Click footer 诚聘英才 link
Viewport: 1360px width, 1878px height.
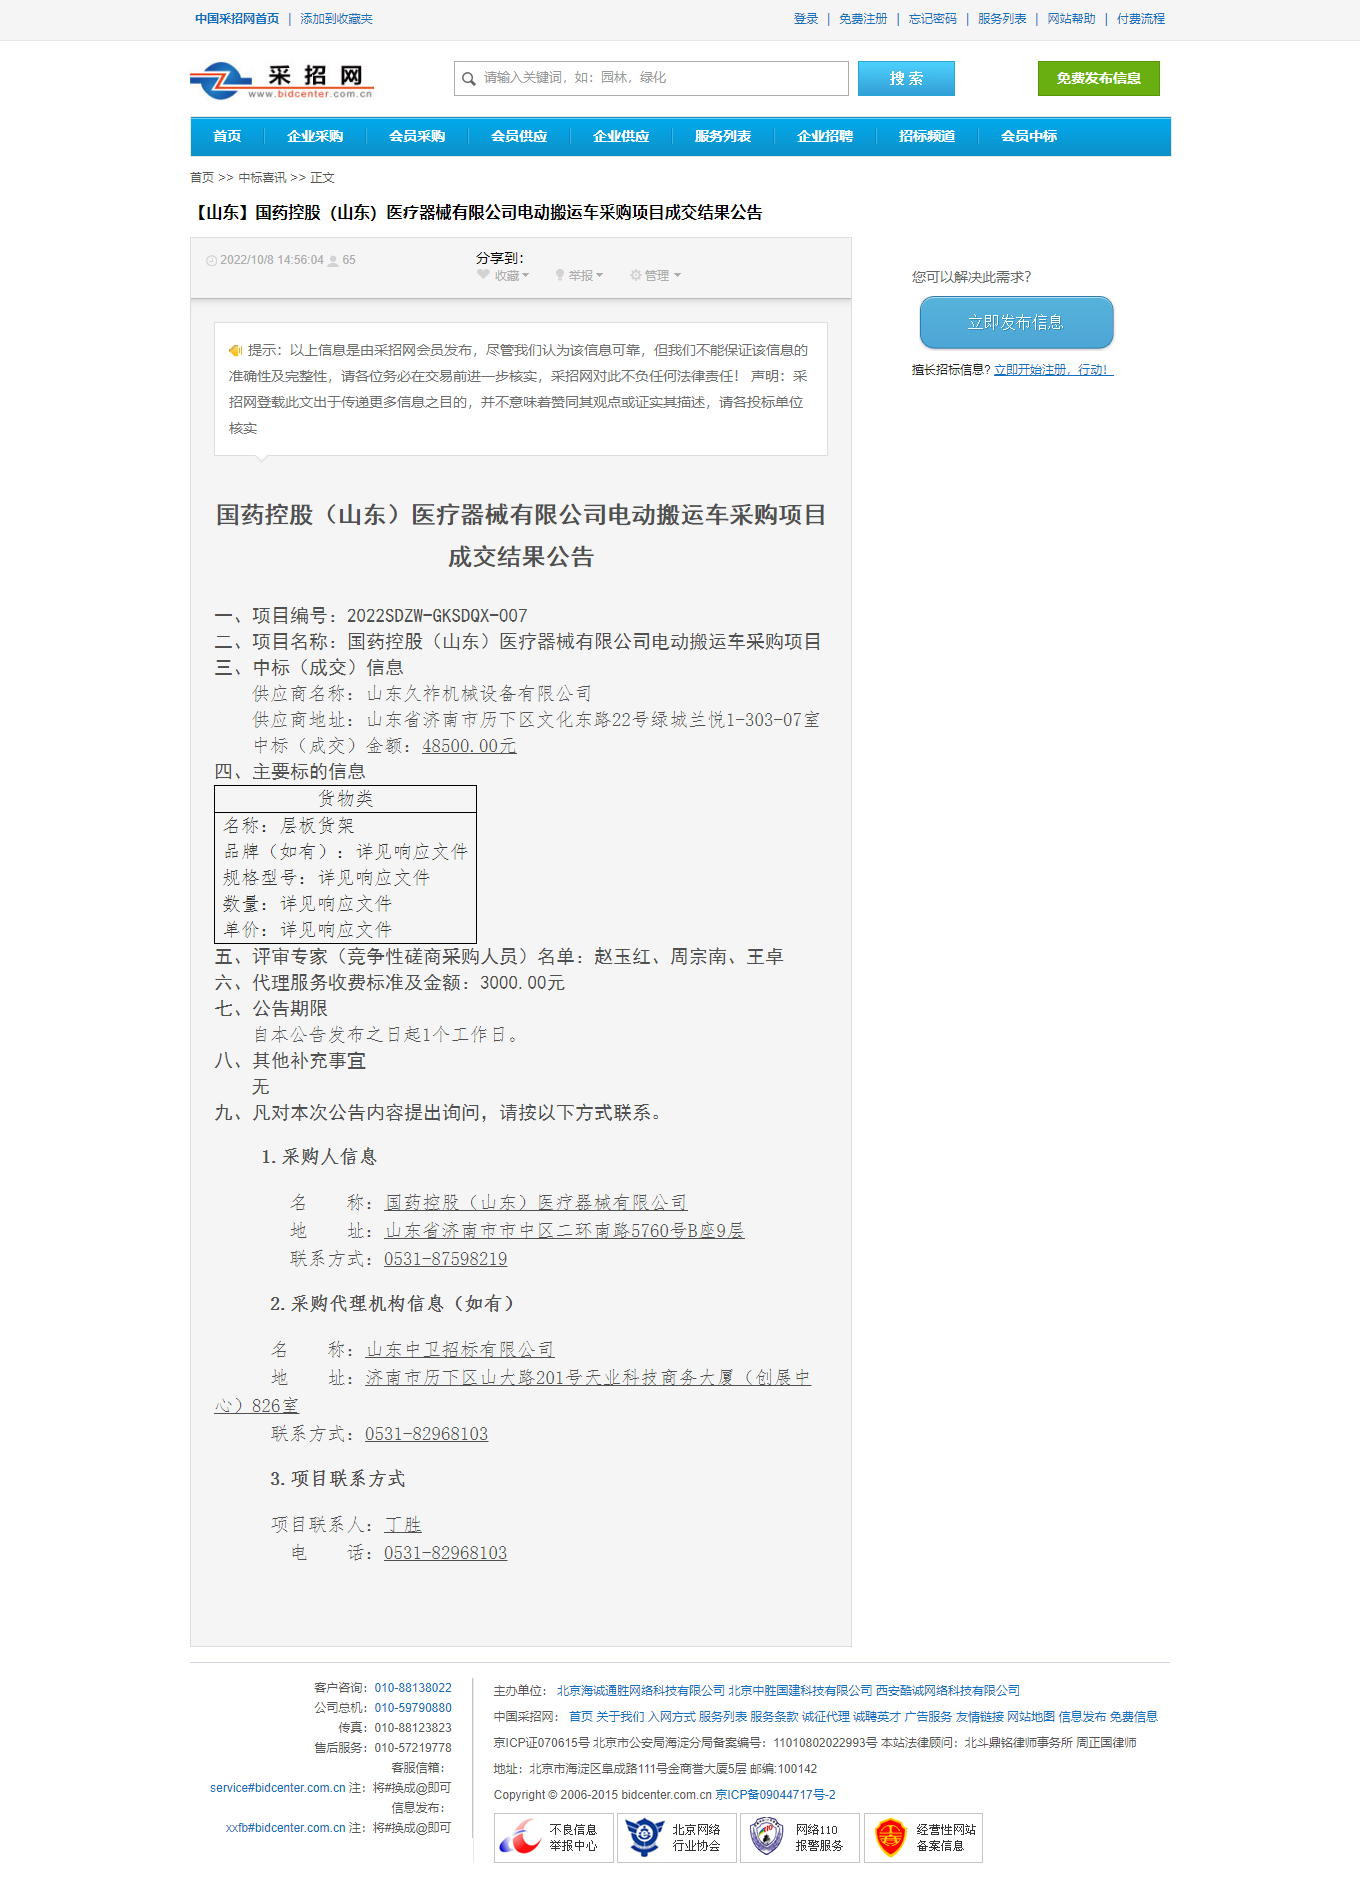click(877, 1717)
